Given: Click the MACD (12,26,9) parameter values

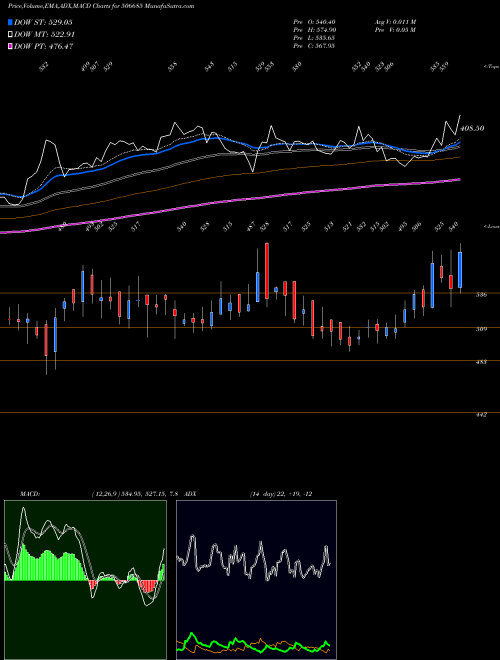Looking at the screenshot, I should [136, 494].
